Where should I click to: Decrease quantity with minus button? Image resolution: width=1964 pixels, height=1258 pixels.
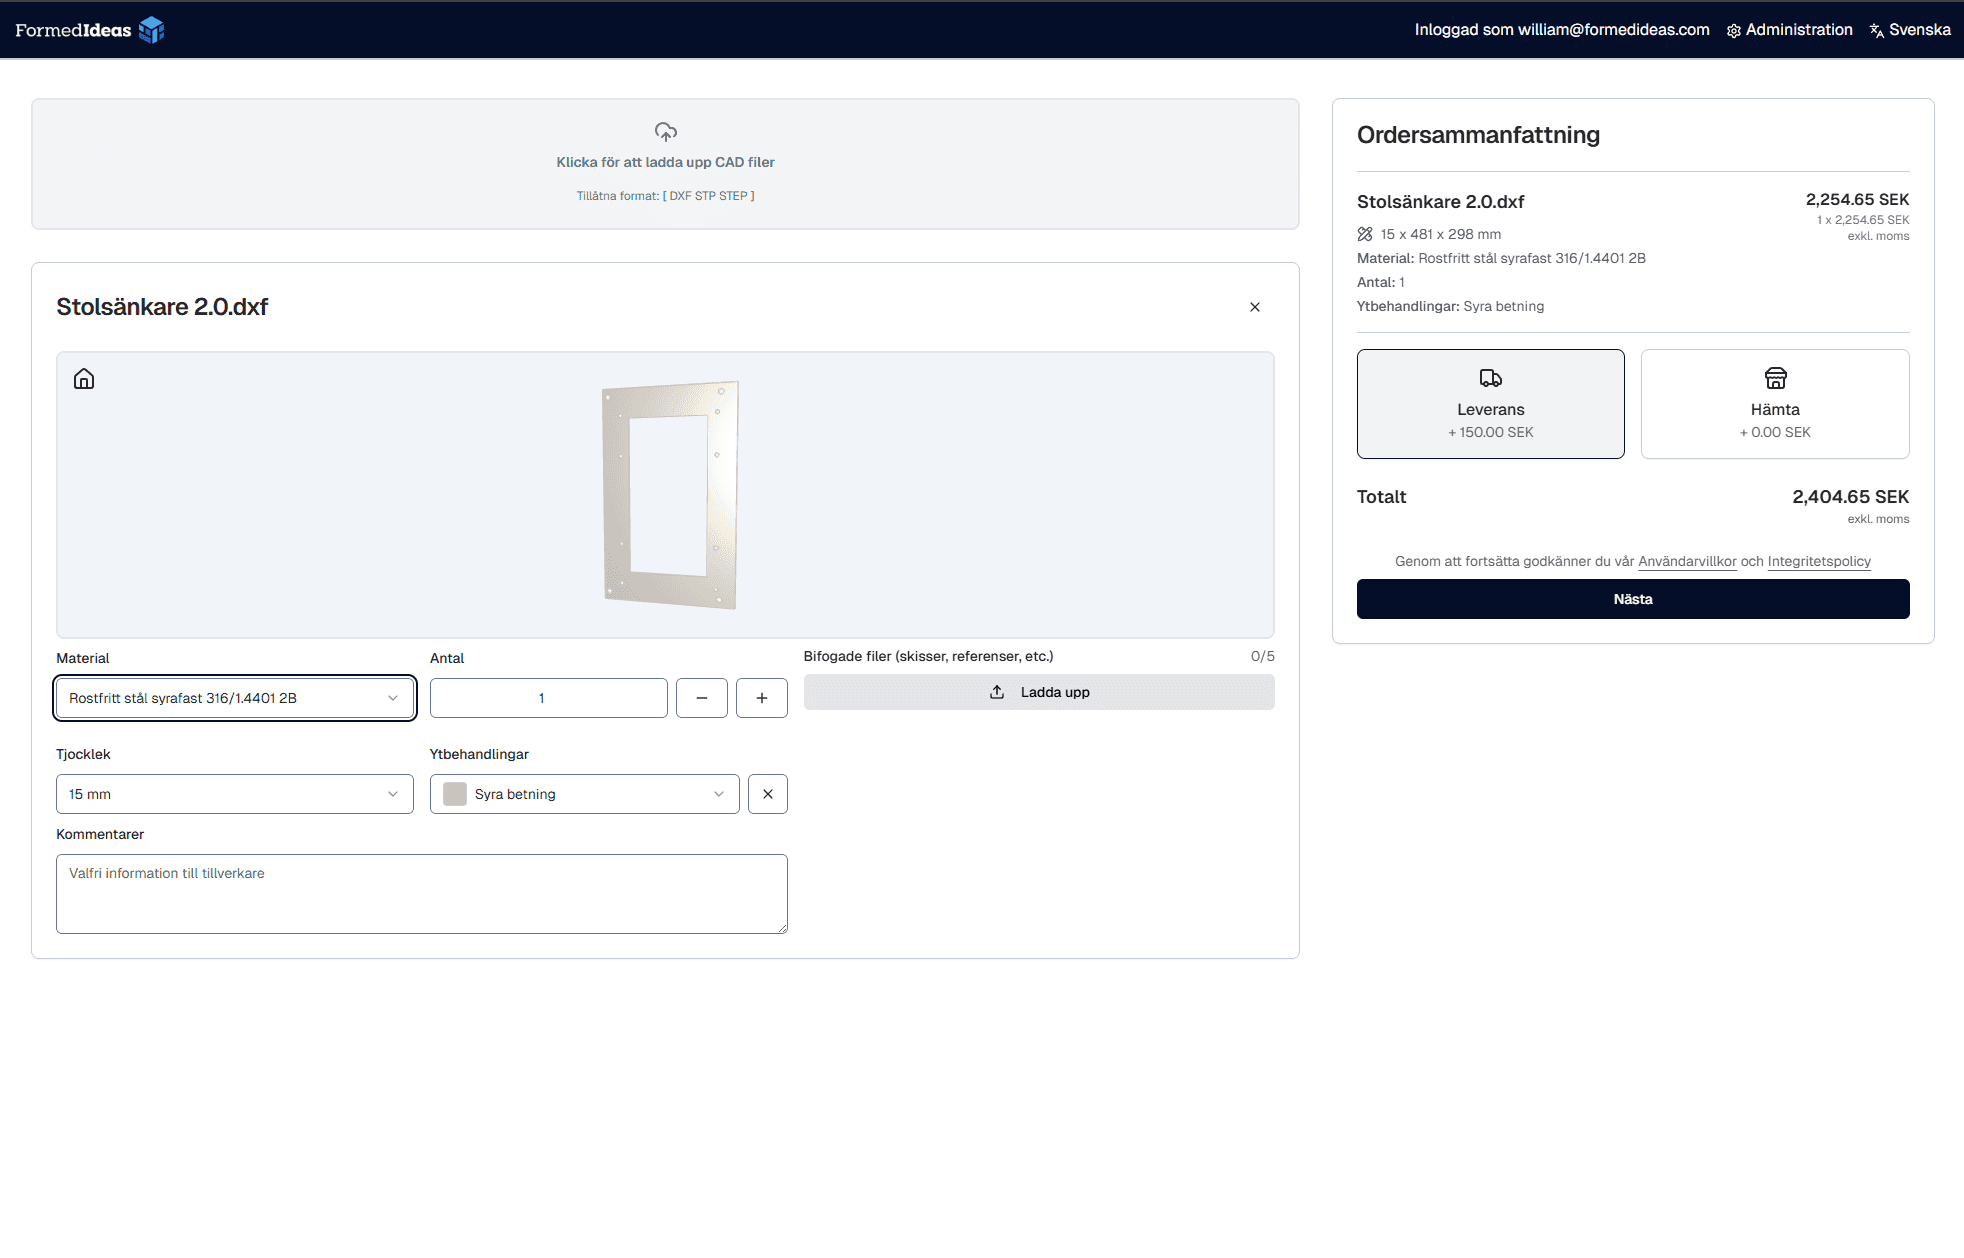701,698
